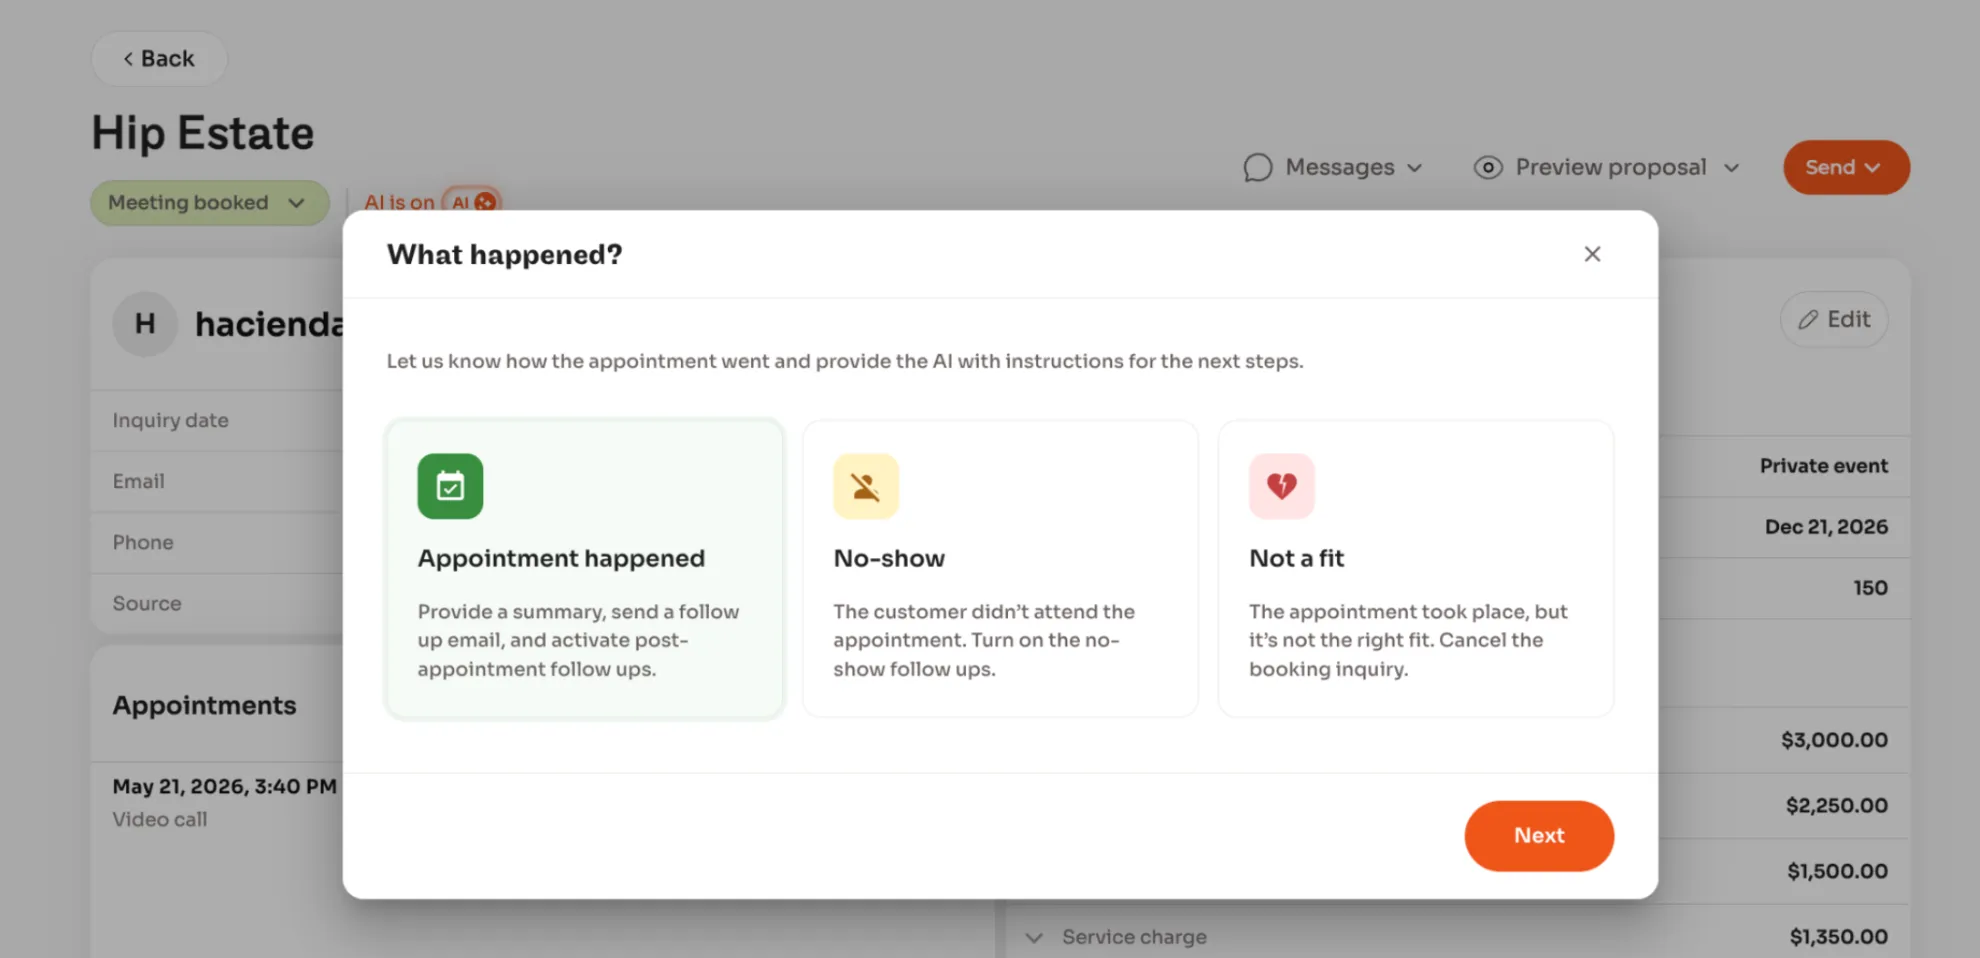The height and width of the screenshot is (958, 1980).
Task: Click the May 21, 2026, 3:40 PM appointment
Action: point(225,786)
